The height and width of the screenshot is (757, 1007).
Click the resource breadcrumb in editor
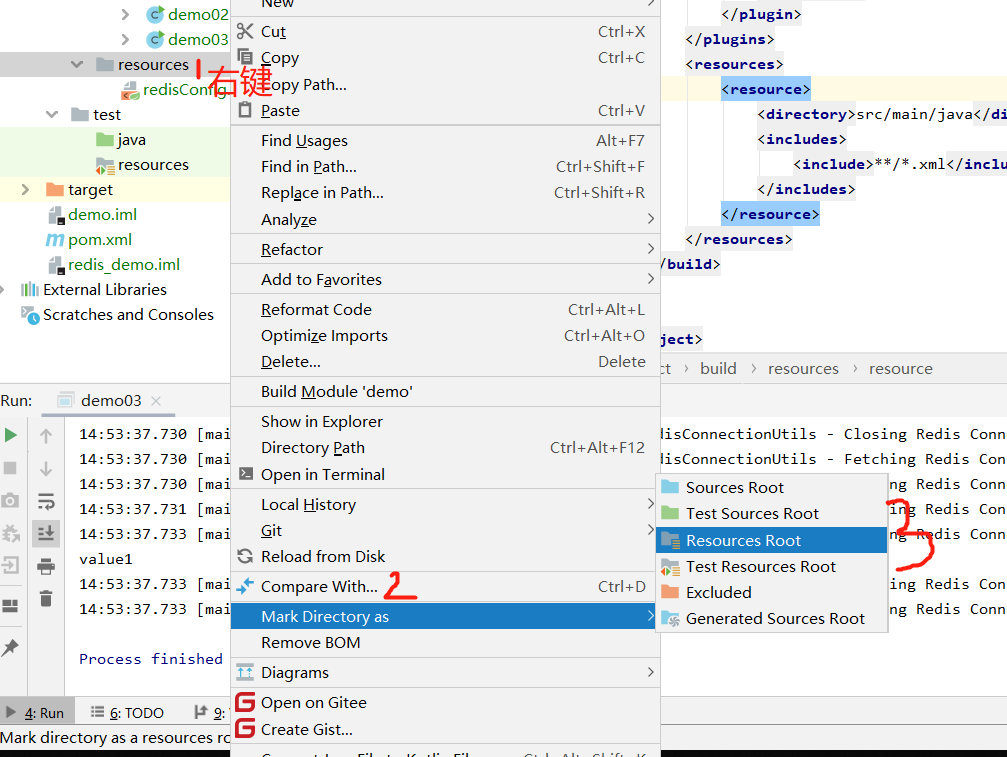900,369
